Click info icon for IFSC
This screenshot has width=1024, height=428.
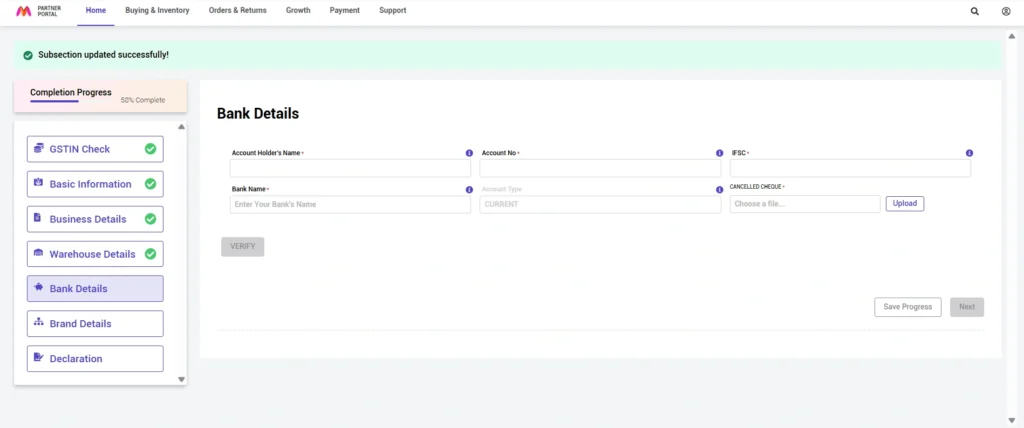pos(969,153)
